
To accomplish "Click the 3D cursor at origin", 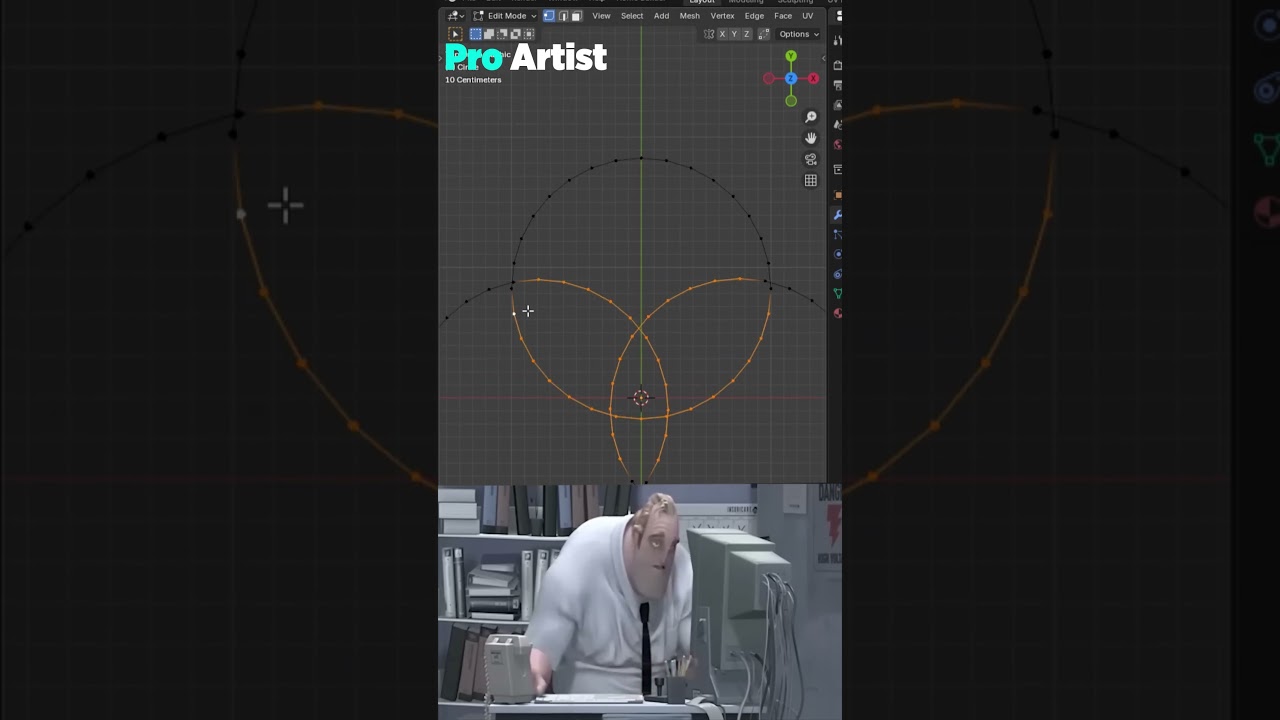I will click(641, 398).
